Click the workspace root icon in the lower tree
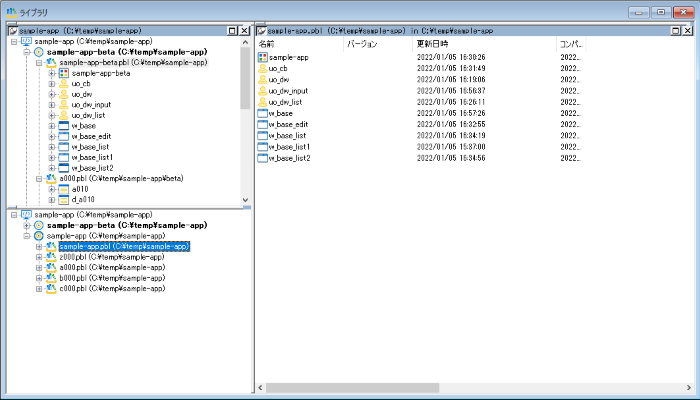Viewport: 700px width, 400px height. [25, 214]
